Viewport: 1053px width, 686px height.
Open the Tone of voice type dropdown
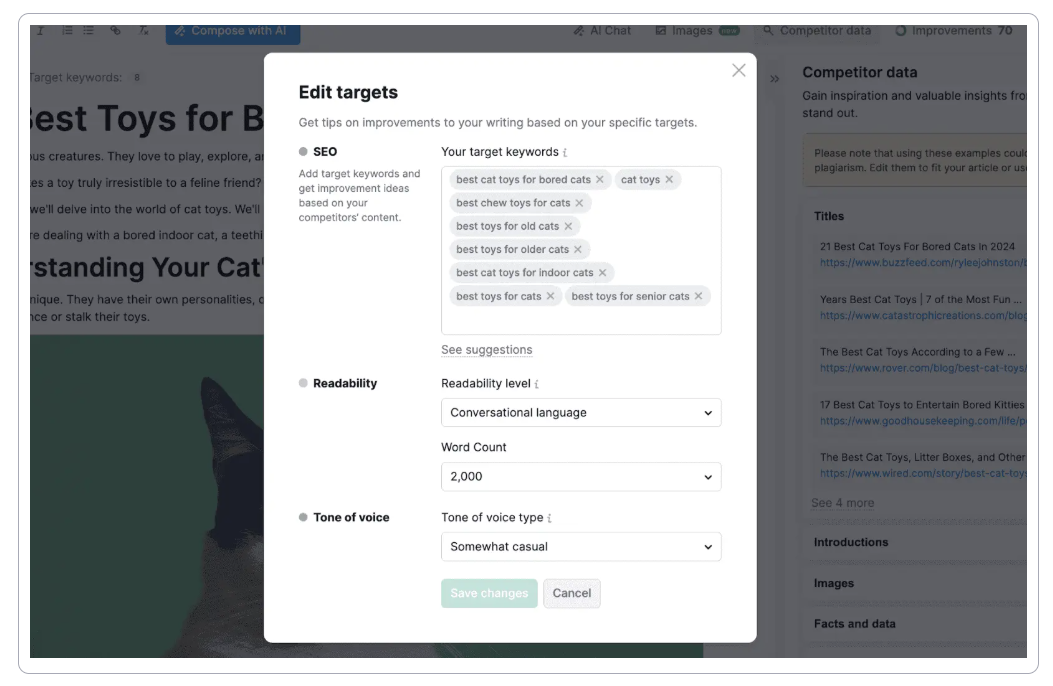[x=581, y=546]
